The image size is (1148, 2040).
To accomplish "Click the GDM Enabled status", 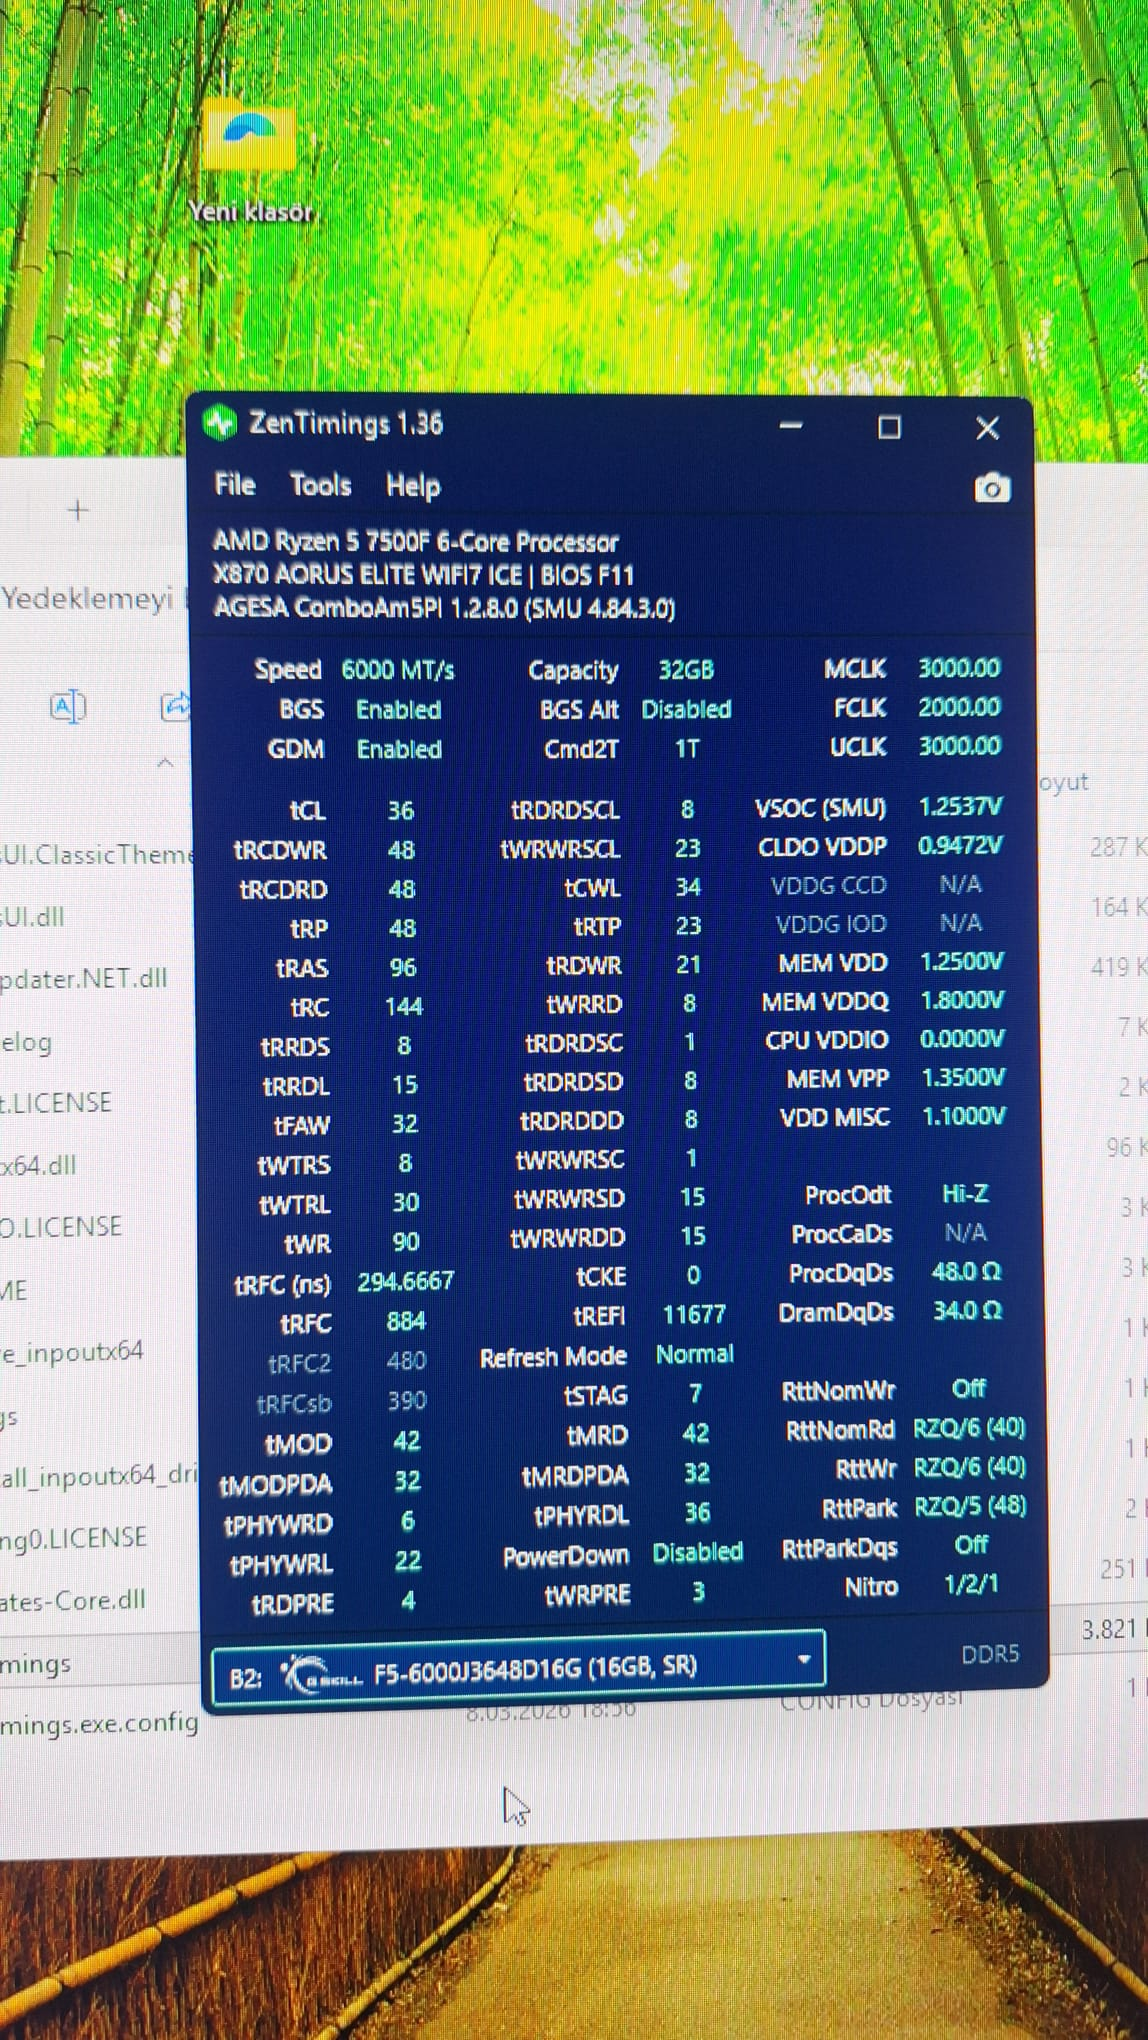I will click(x=399, y=749).
